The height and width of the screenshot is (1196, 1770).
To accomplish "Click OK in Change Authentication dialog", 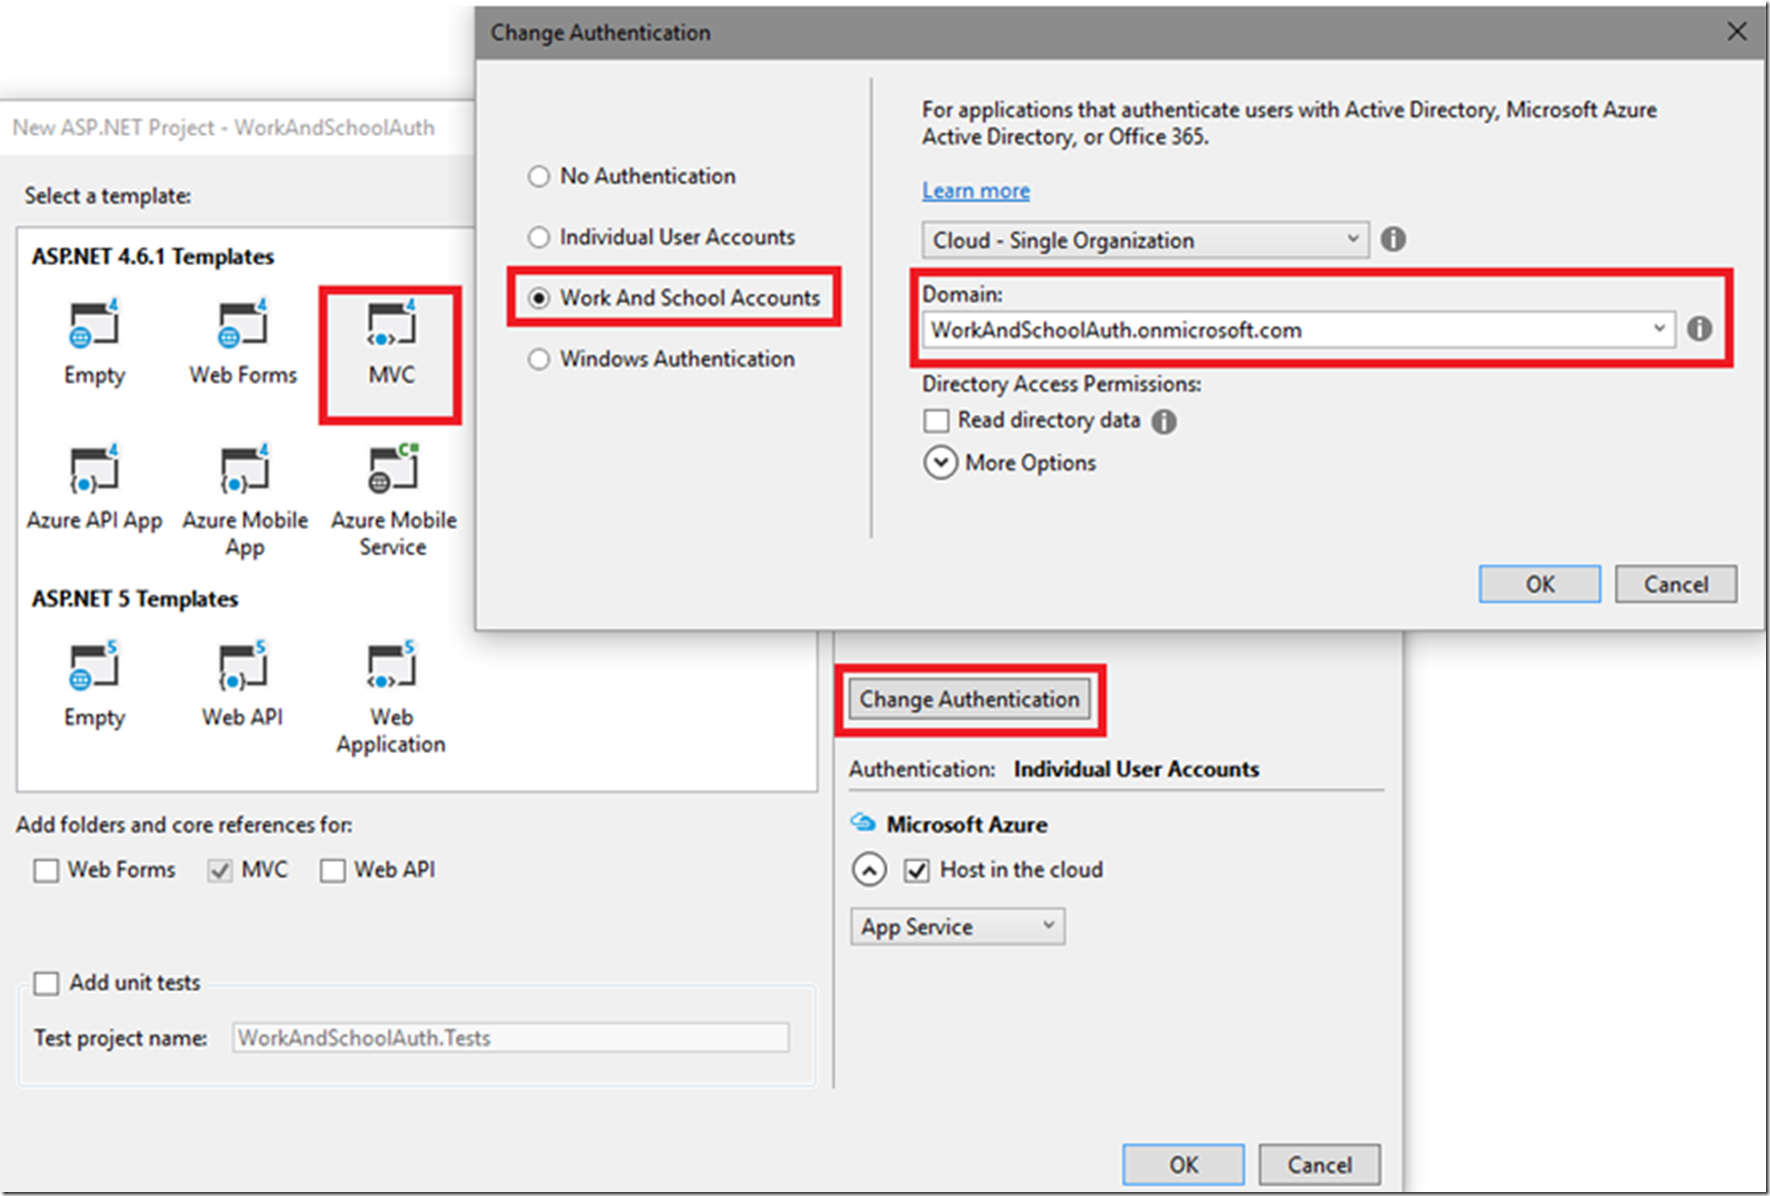I will tap(1540, 584).
